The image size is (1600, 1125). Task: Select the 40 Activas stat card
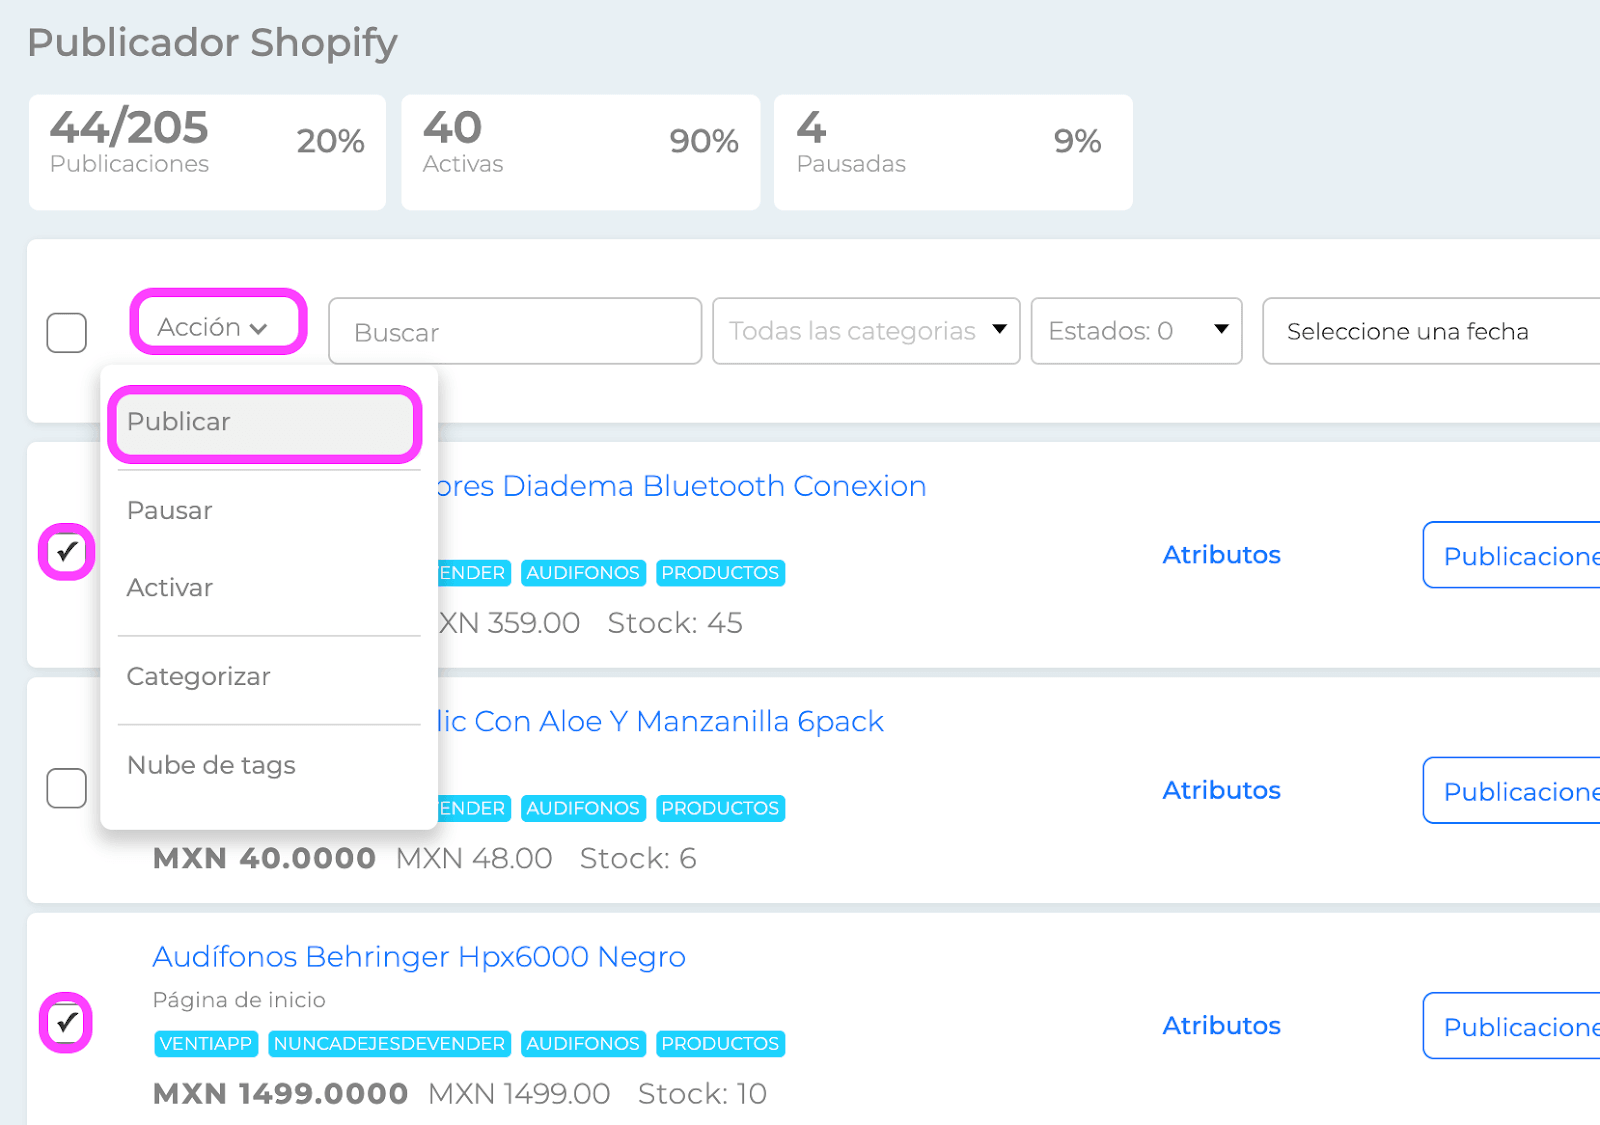pyautogui.click(x=580, y=152)
